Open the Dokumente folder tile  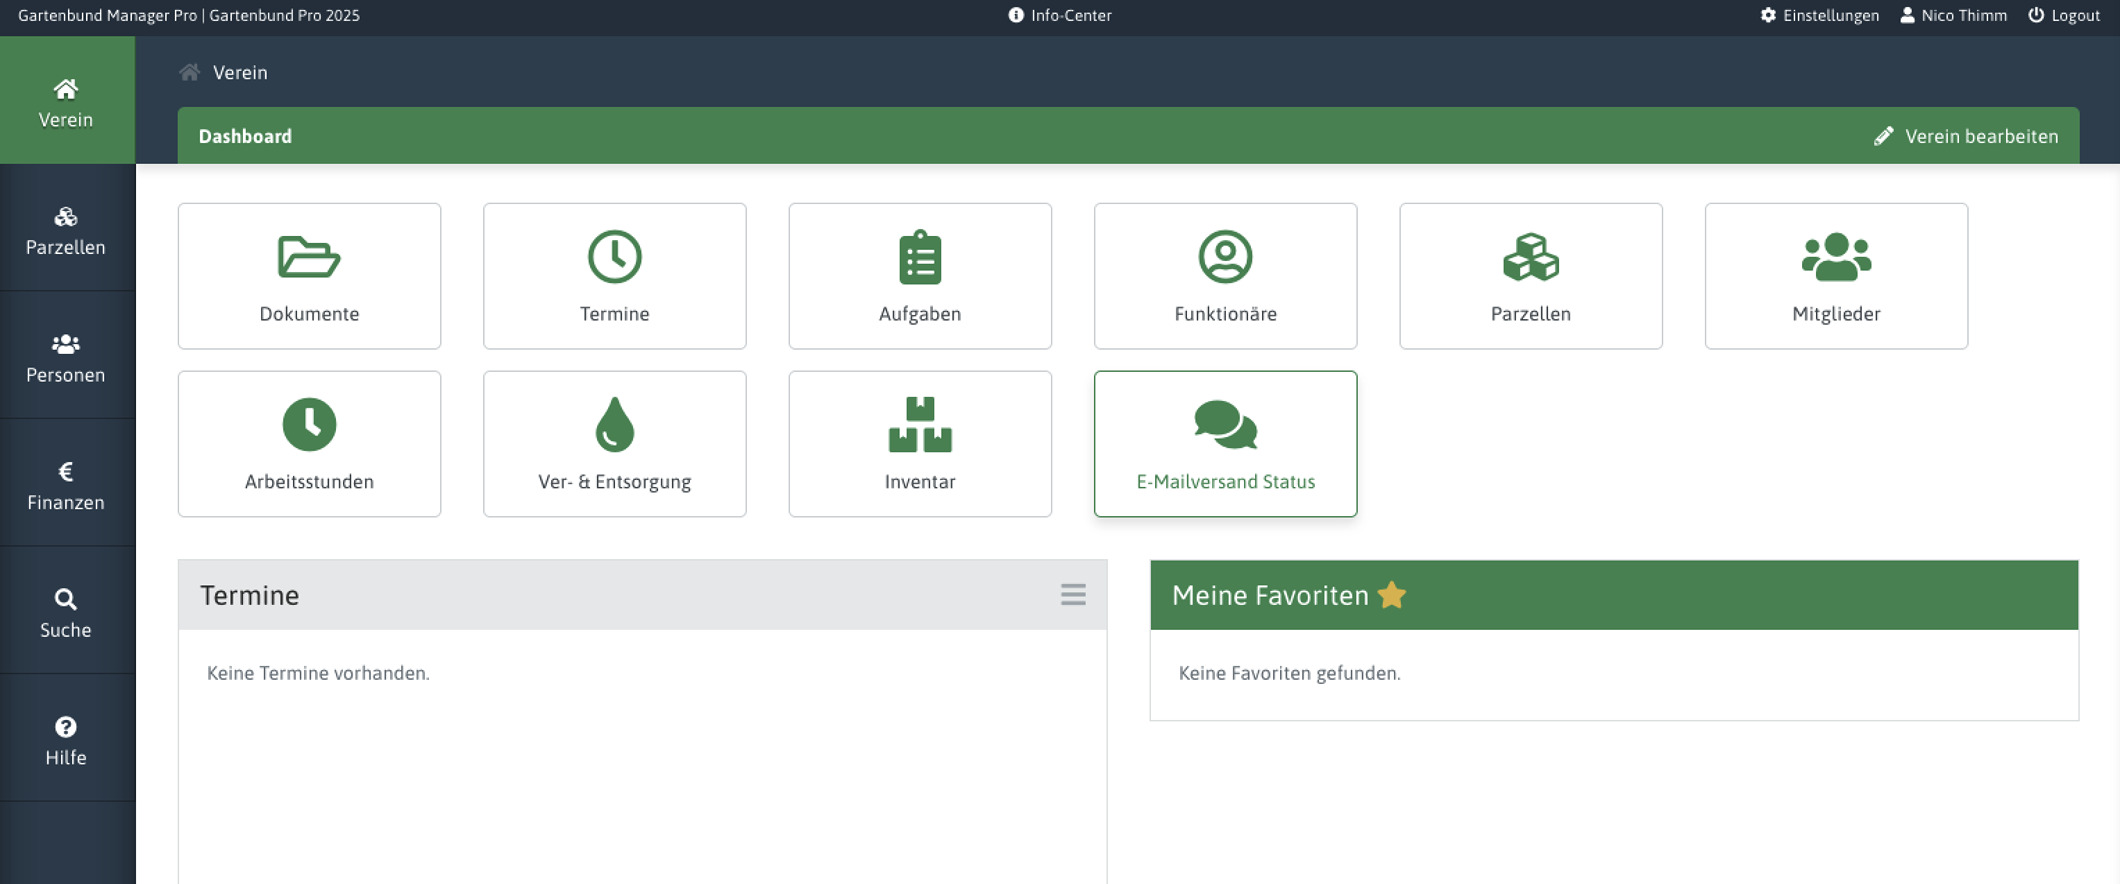(309, 276)
